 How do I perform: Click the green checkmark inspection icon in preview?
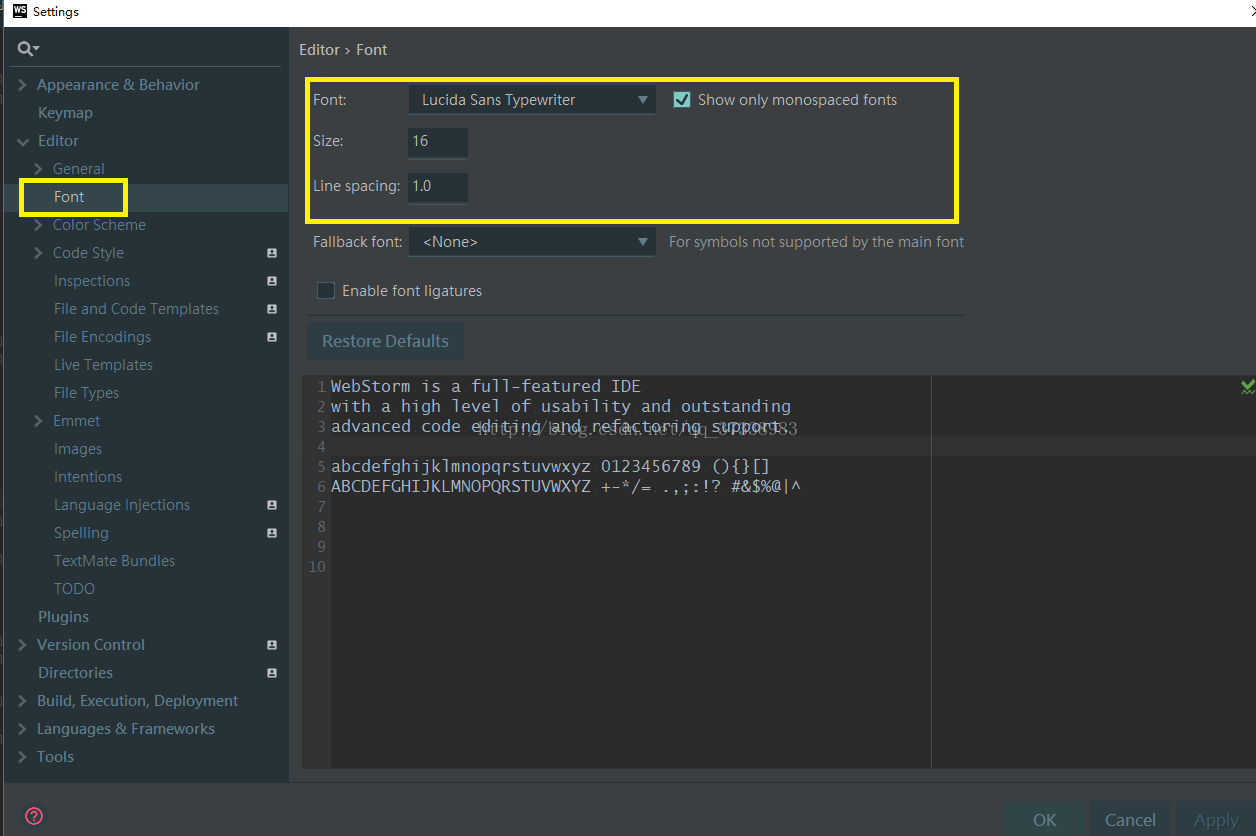1247,386
